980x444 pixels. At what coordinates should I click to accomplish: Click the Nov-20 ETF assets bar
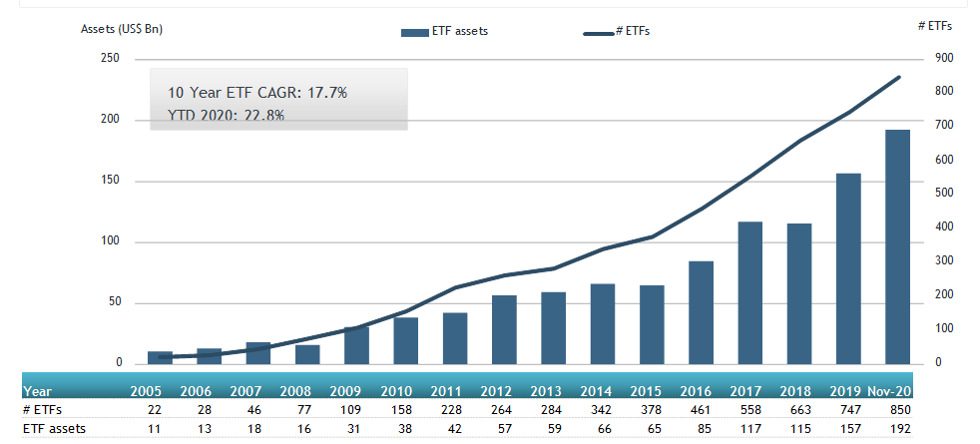tap(897, 246)
